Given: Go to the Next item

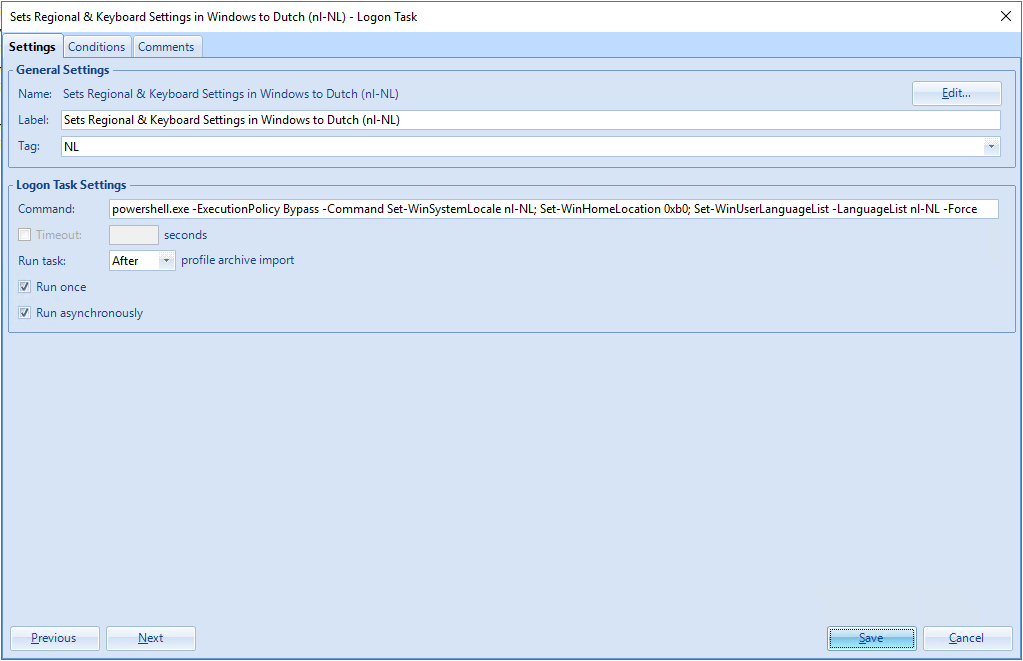Looking at the screenshot, I should pos(151,638).
